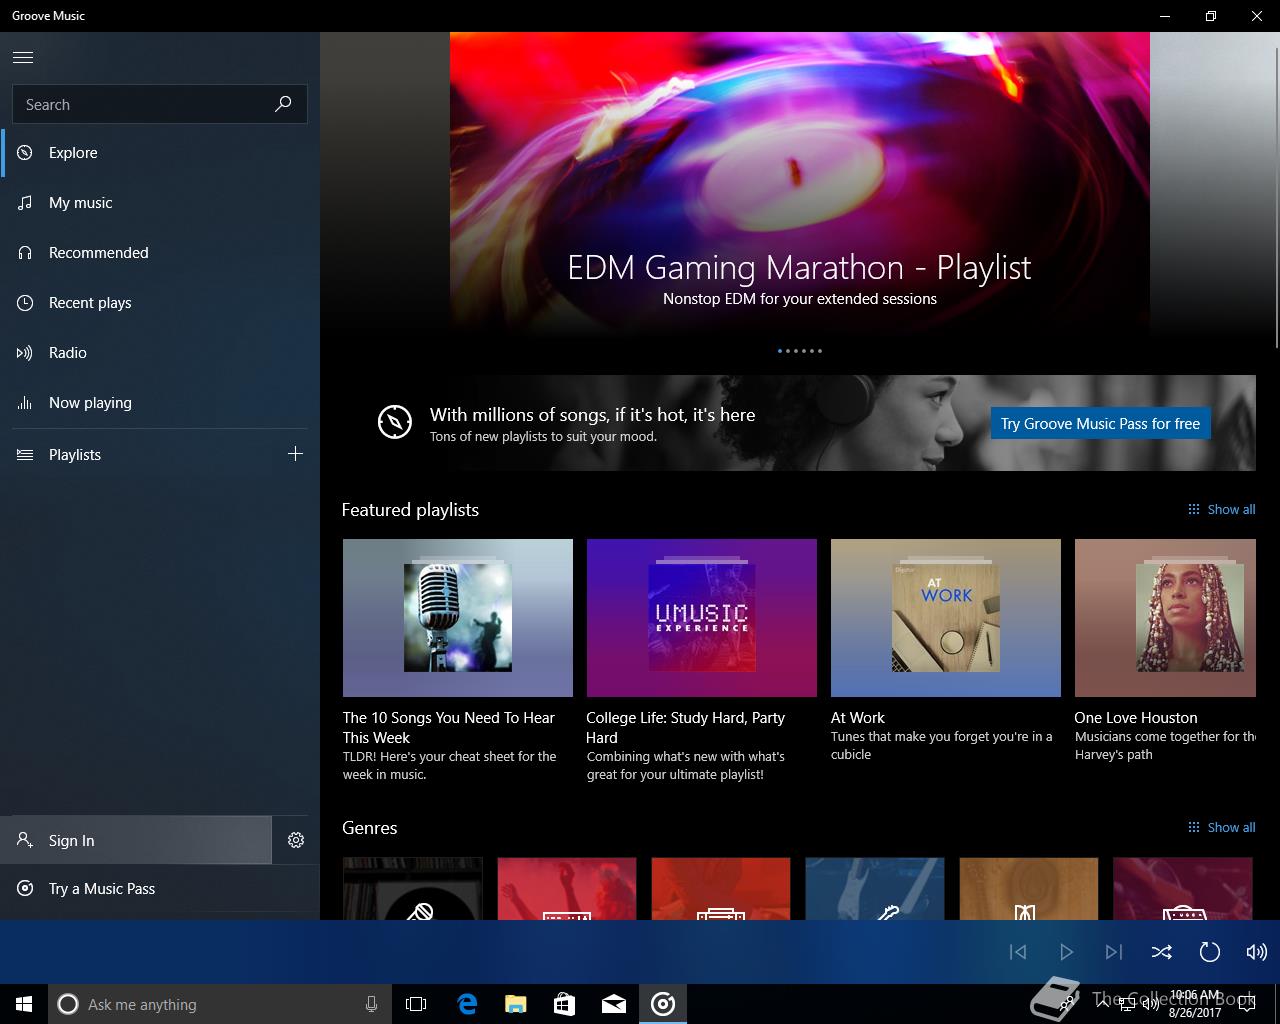The image size is (1280, 1024).
Task: Click 'At Work' title text
Action: tap(858, 718)
